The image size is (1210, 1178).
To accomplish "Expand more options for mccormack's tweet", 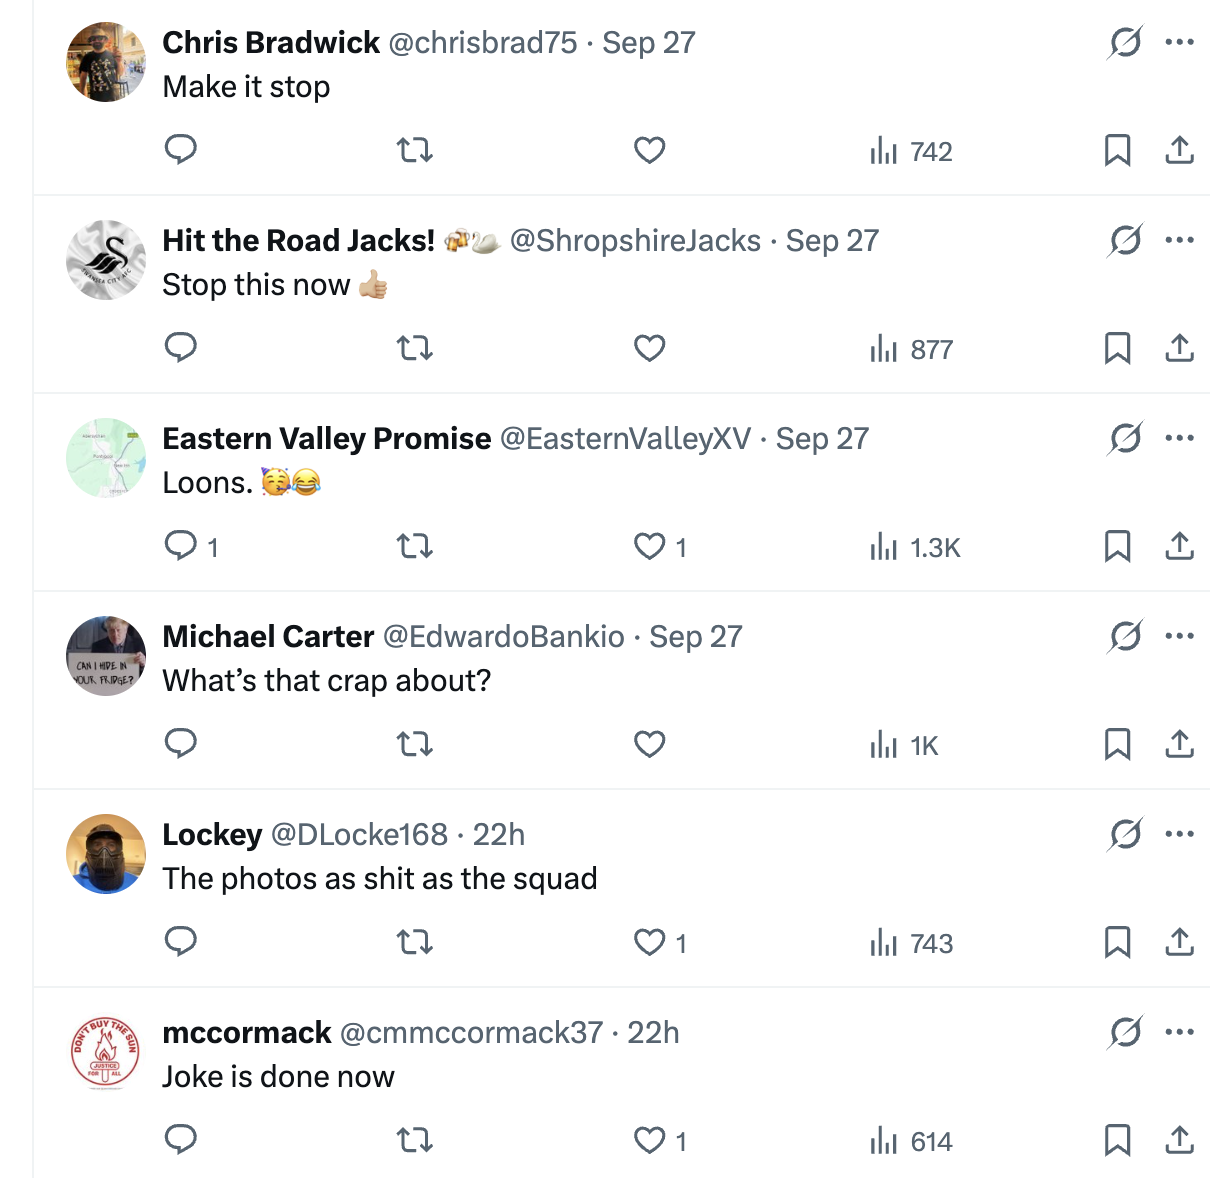I will (1180, 1032).
